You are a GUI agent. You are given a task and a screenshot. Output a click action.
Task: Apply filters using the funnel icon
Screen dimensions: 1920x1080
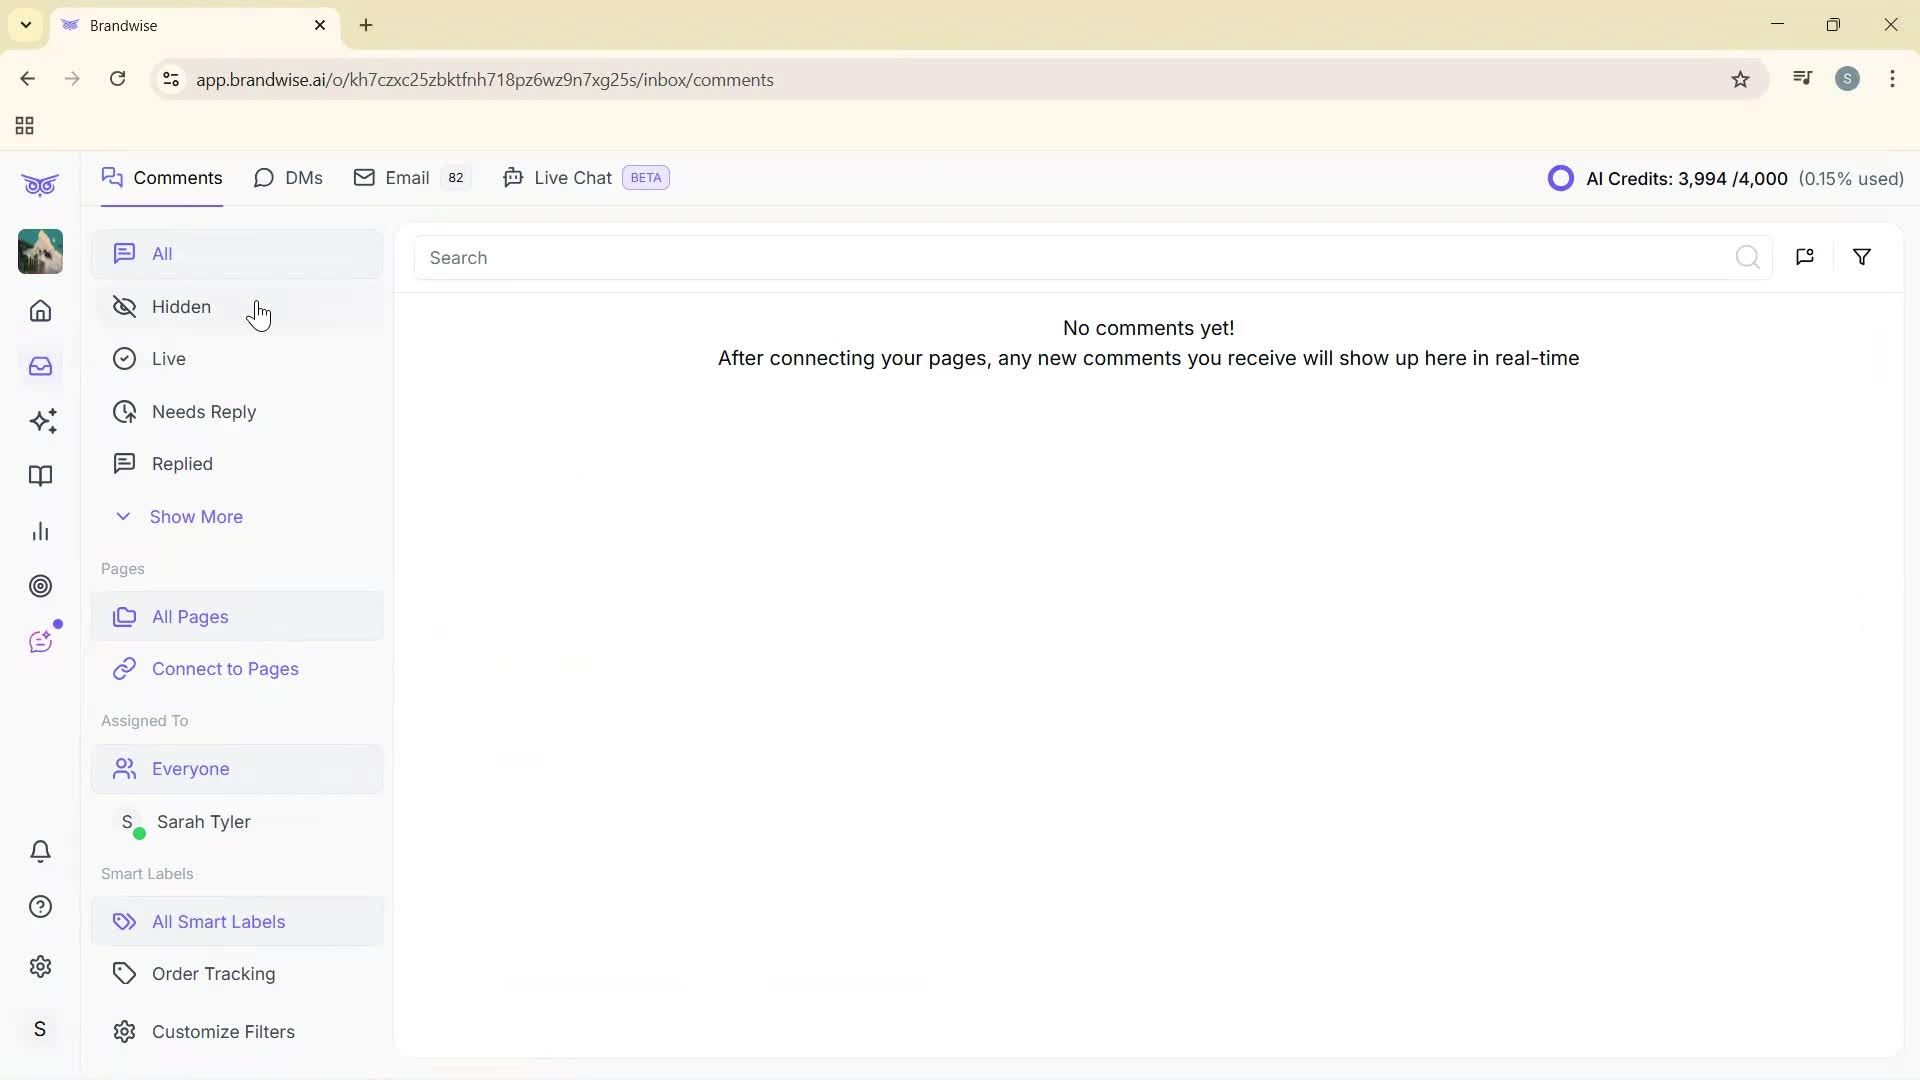pos(1861,256)
